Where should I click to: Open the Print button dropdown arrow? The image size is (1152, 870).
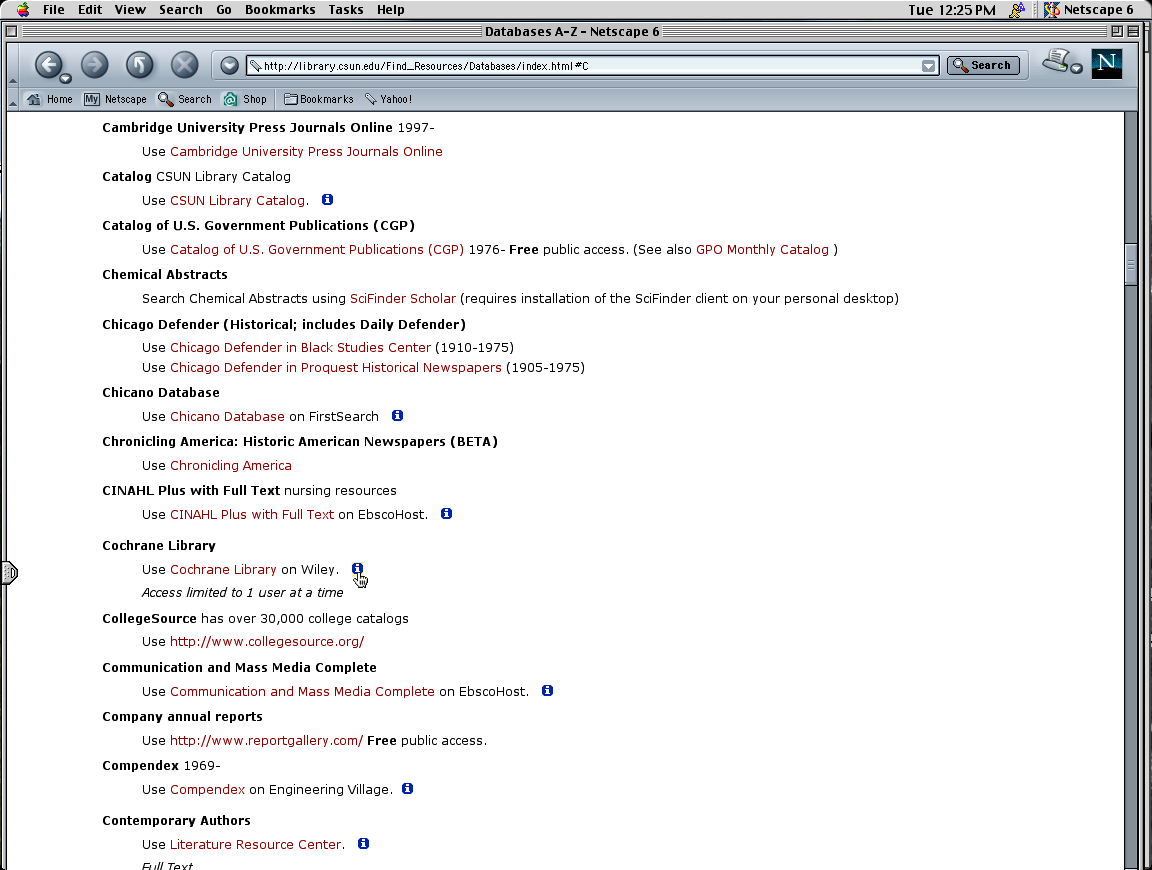(x=1076, y=68)
